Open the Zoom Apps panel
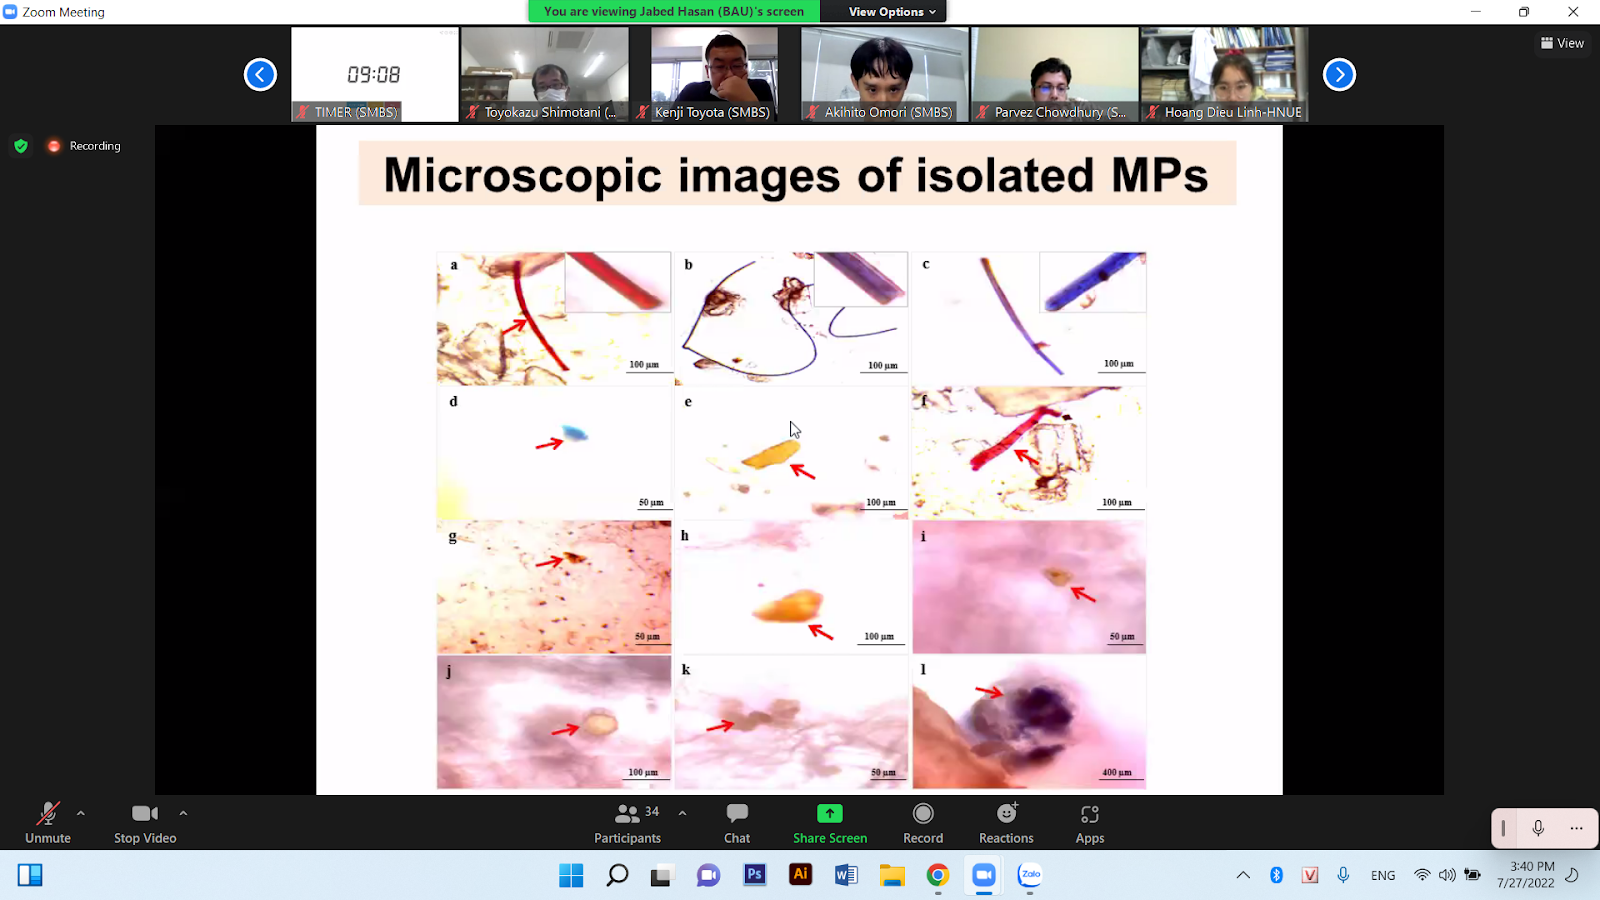1600x900 pixels. (x=1090, y=824)
